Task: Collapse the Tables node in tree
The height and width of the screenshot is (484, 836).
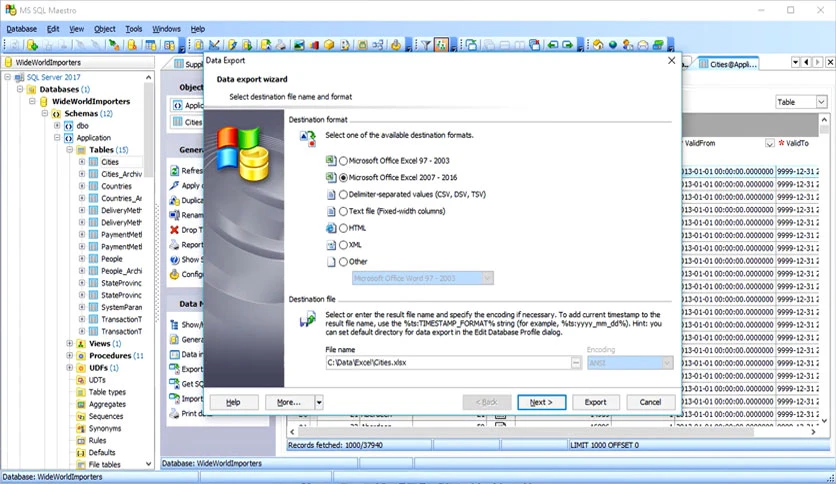Action: (x=69, y=150)
